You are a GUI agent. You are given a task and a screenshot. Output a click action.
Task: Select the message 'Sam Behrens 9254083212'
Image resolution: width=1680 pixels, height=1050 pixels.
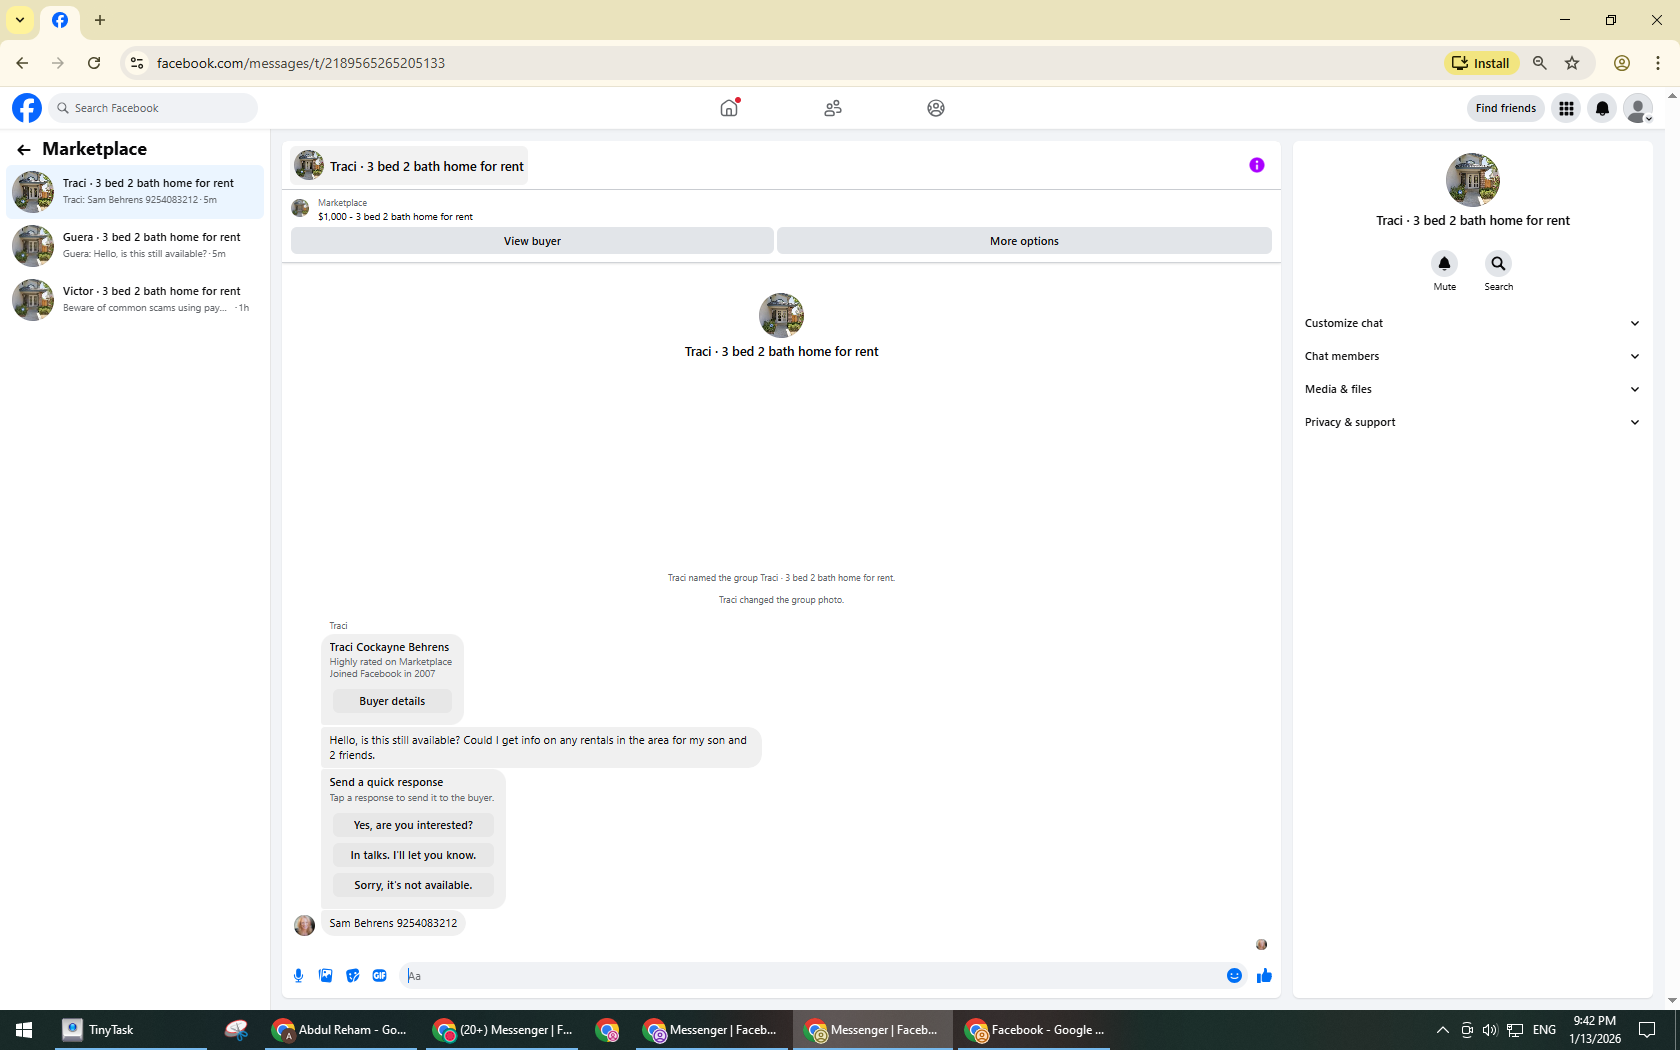(393, 923)
